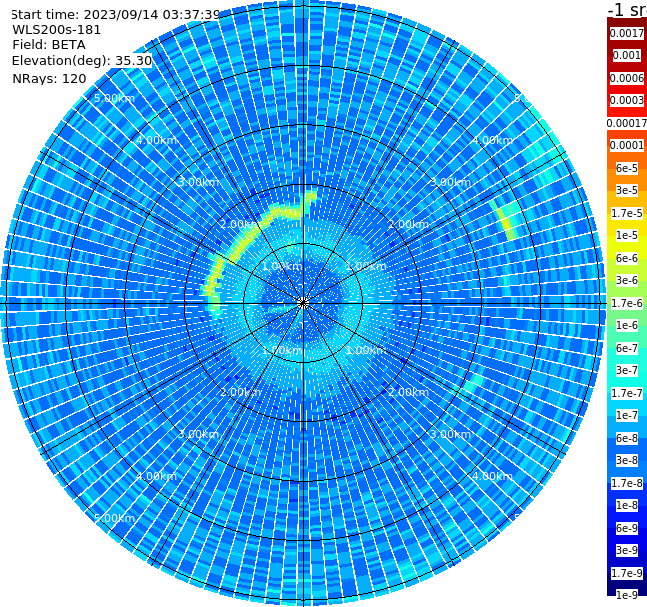Select the 1e-5 colorbar label
This screenshot has height=607, width=647.
[x=627, y=235]
